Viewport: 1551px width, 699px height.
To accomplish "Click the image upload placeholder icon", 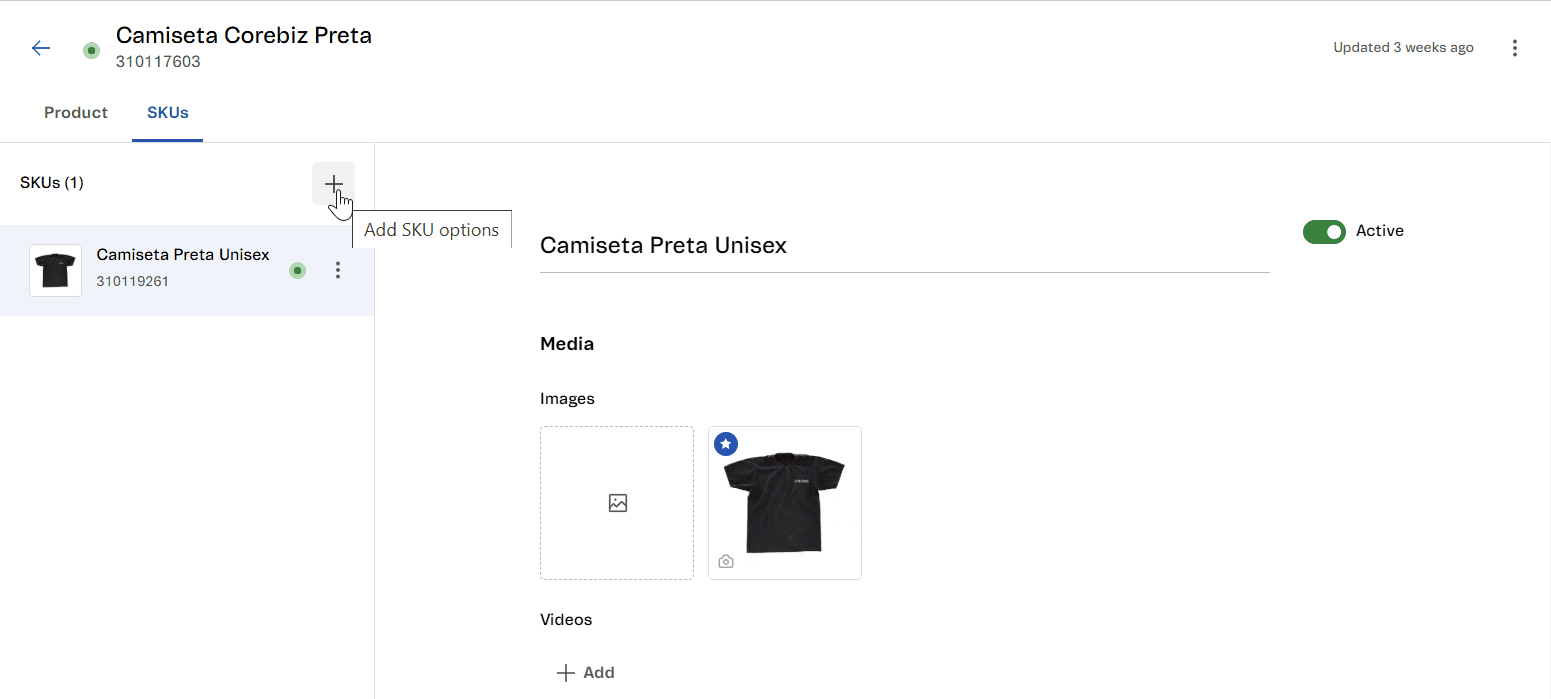I will pos(617,503).
